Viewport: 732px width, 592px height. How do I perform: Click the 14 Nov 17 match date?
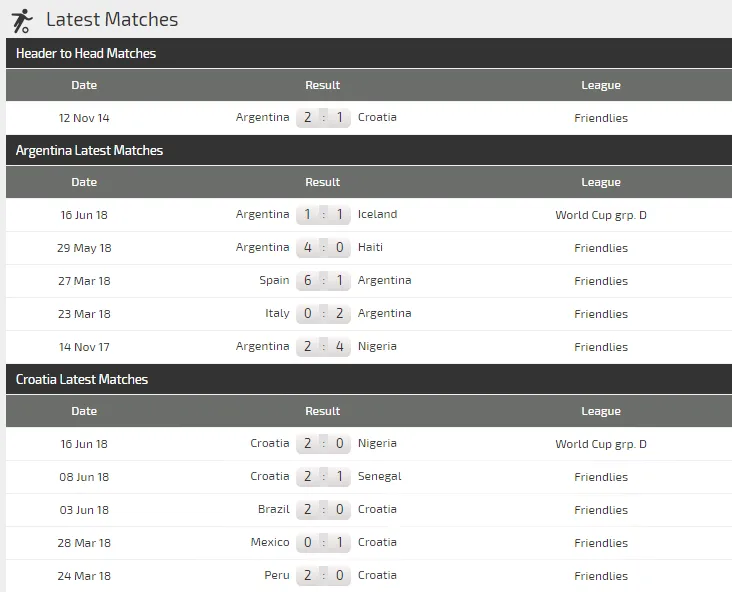tap(84, 347)
